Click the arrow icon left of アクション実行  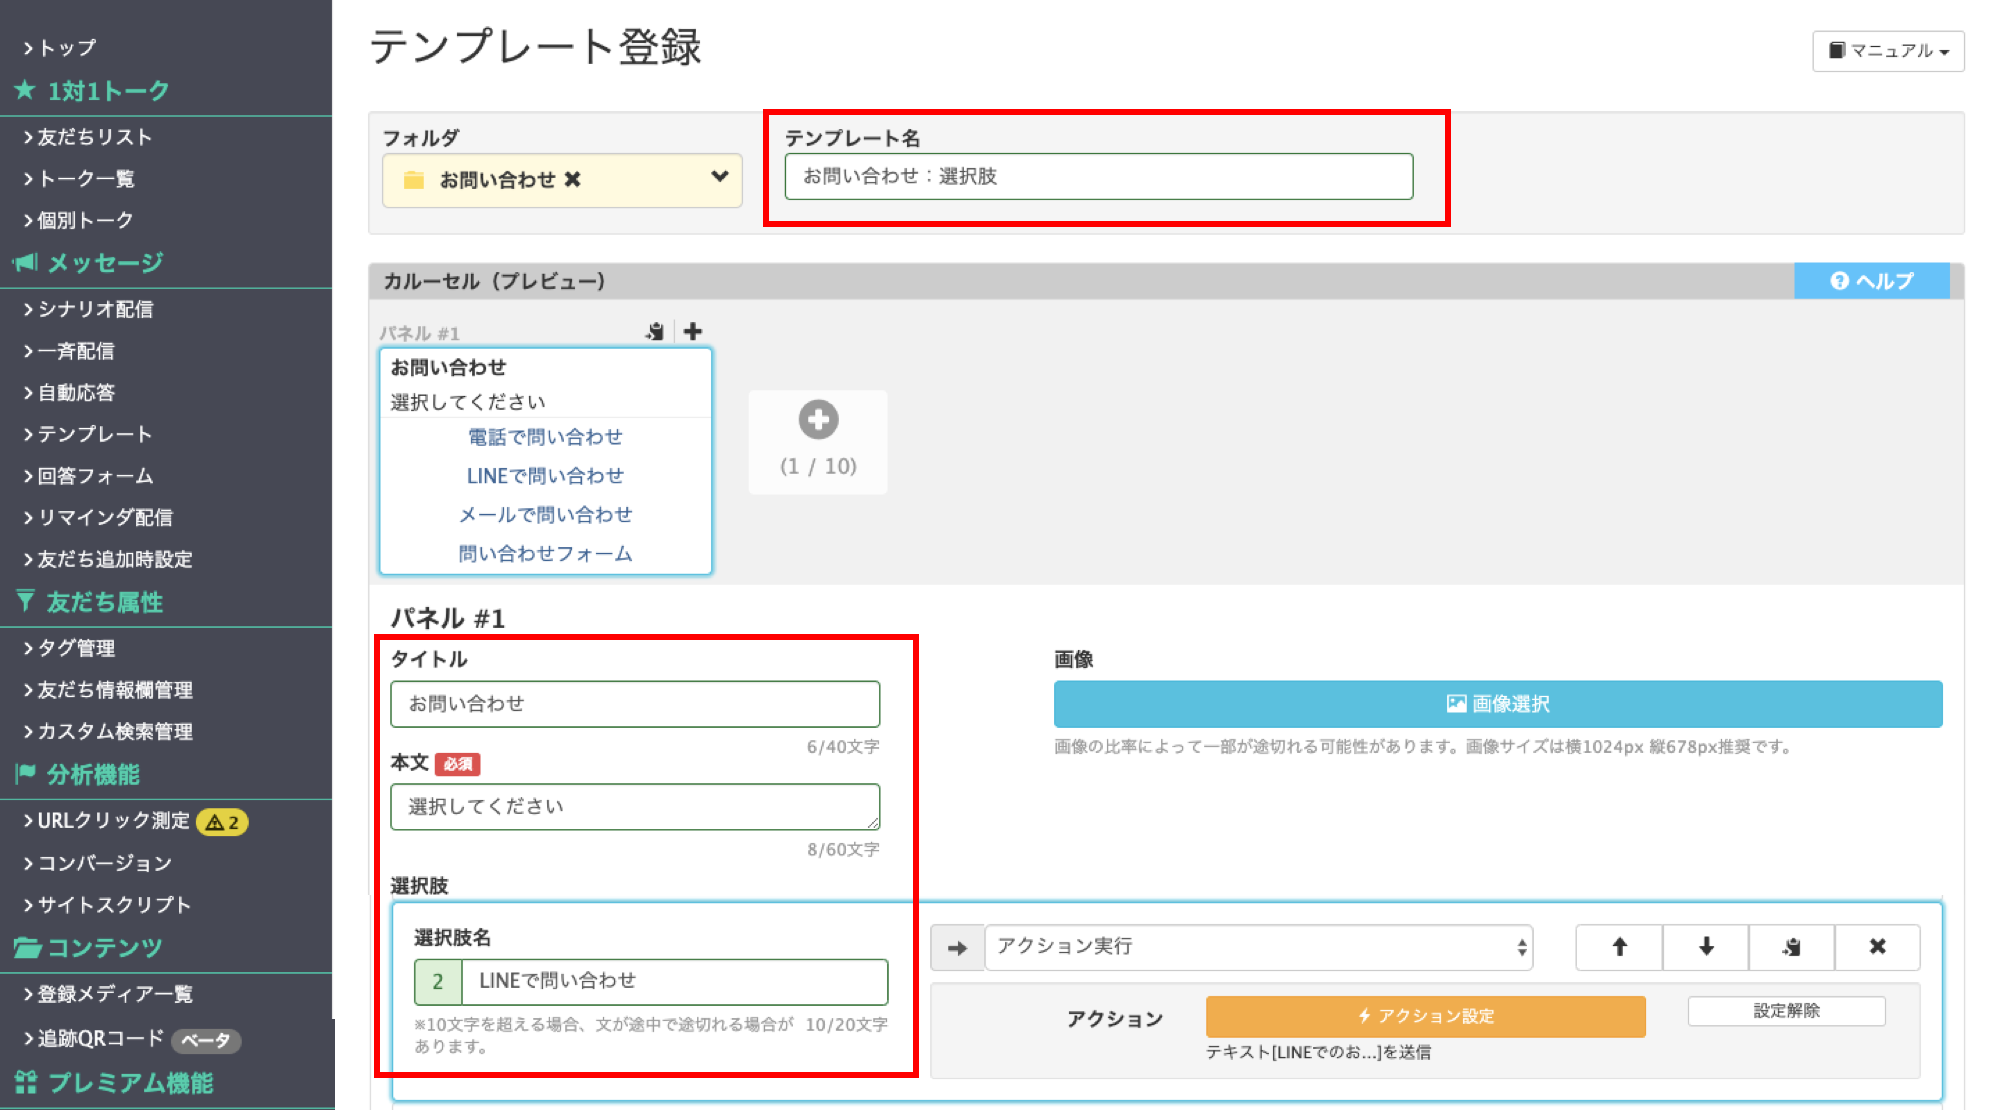[957, 948]
